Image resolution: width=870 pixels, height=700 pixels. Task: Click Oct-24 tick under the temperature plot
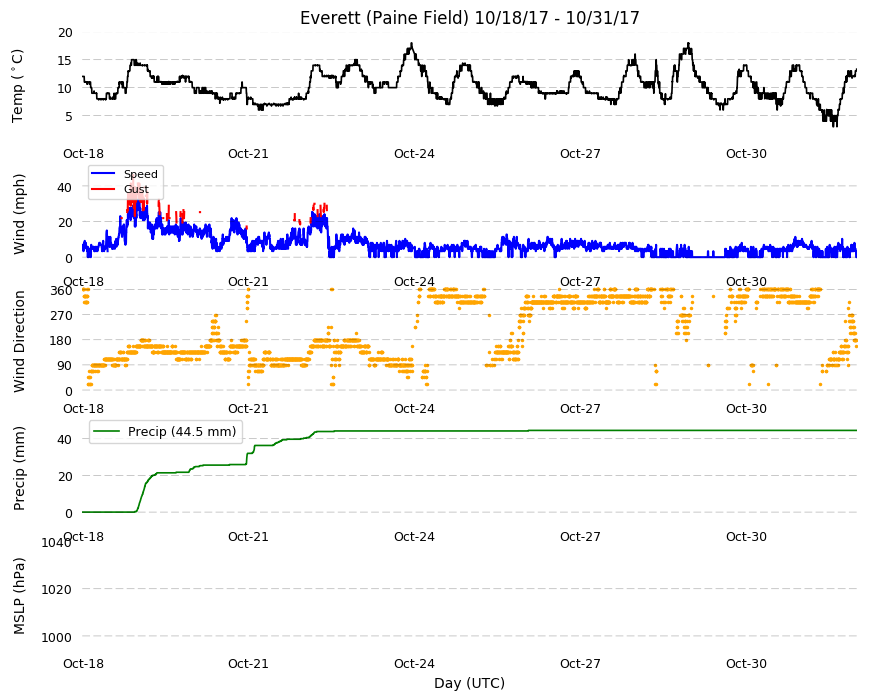[x=414, y=154]
